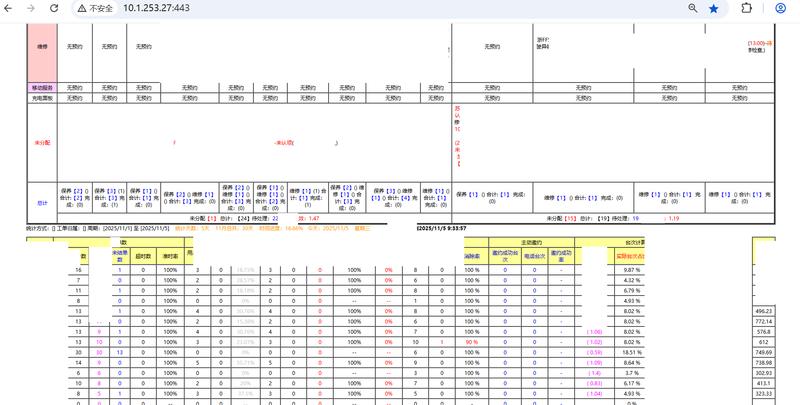Click the red 90 % elimination rate cell
This screenshot has height=405, width=800.
471,342
